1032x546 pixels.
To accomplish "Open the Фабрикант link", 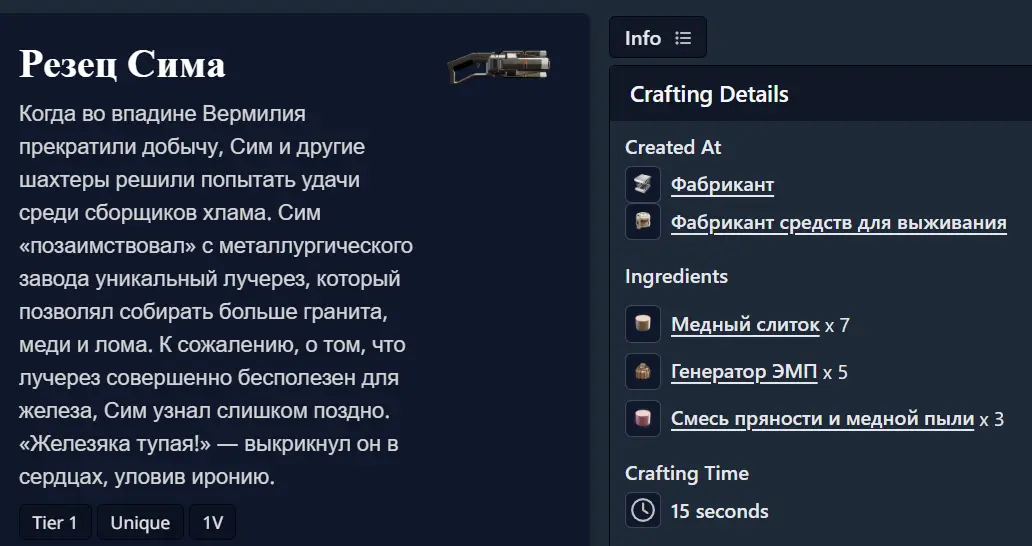I will tap(722, 185).
